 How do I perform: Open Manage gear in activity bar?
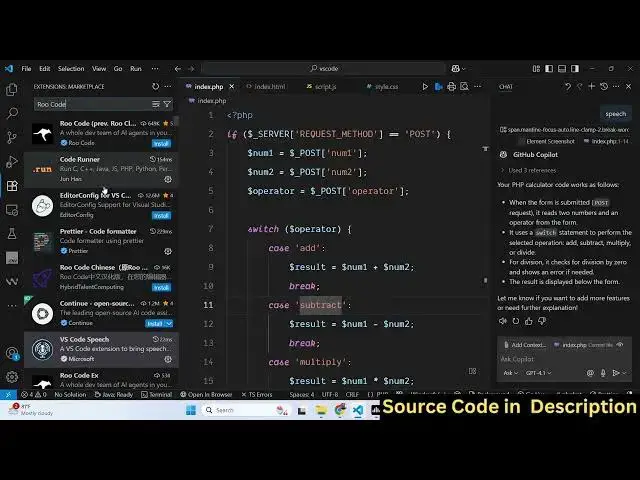point(12,377)
